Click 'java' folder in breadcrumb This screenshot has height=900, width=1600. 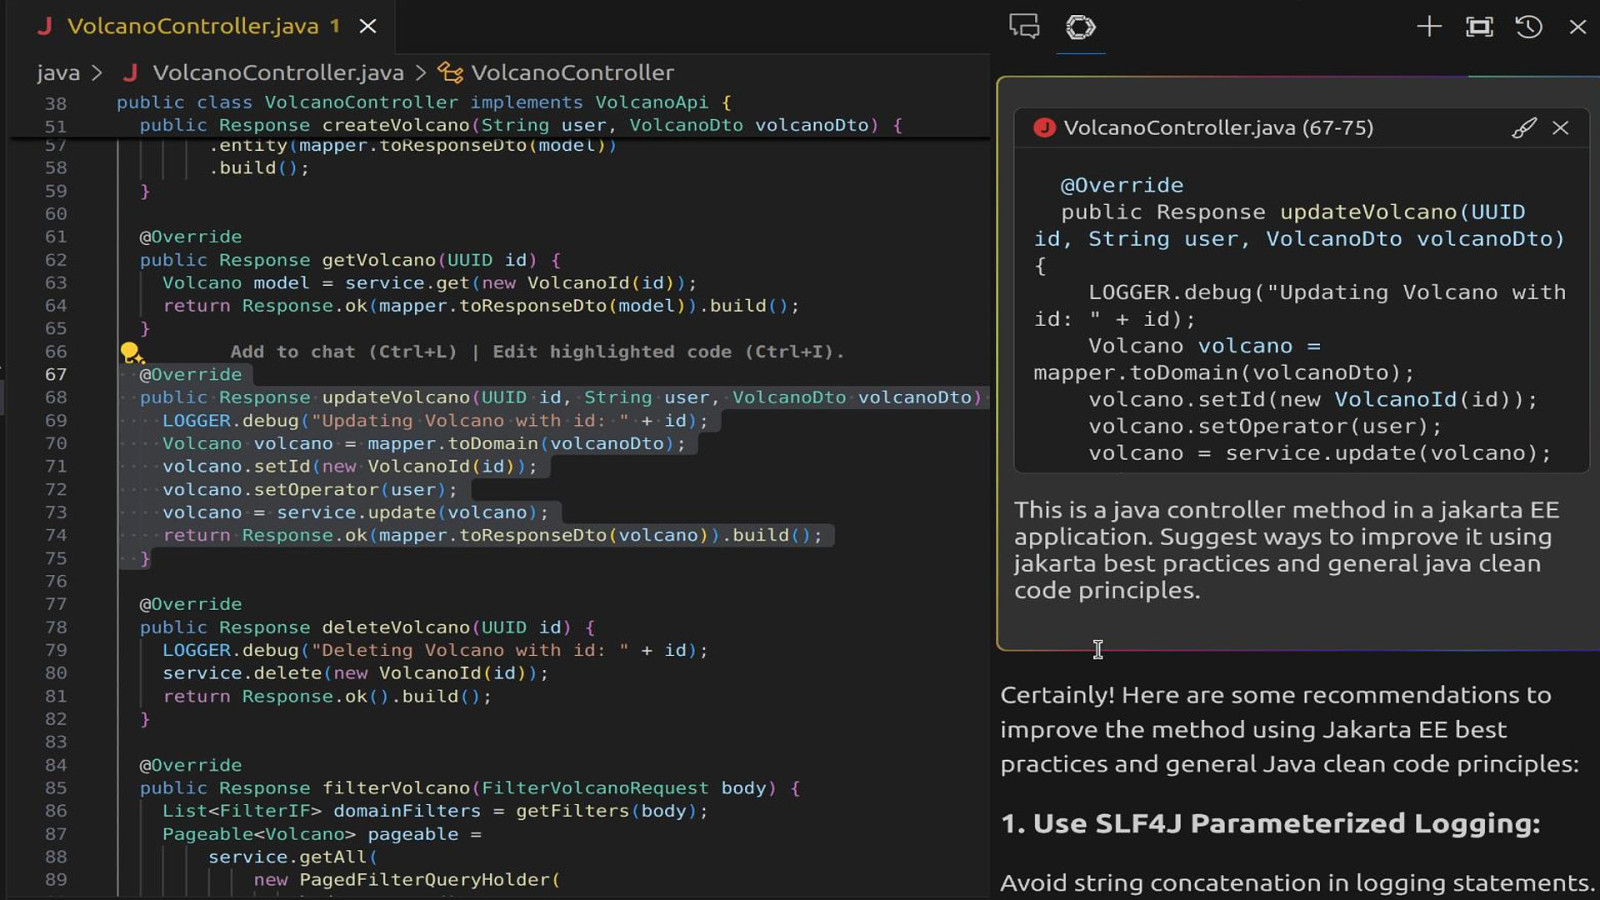58,73
